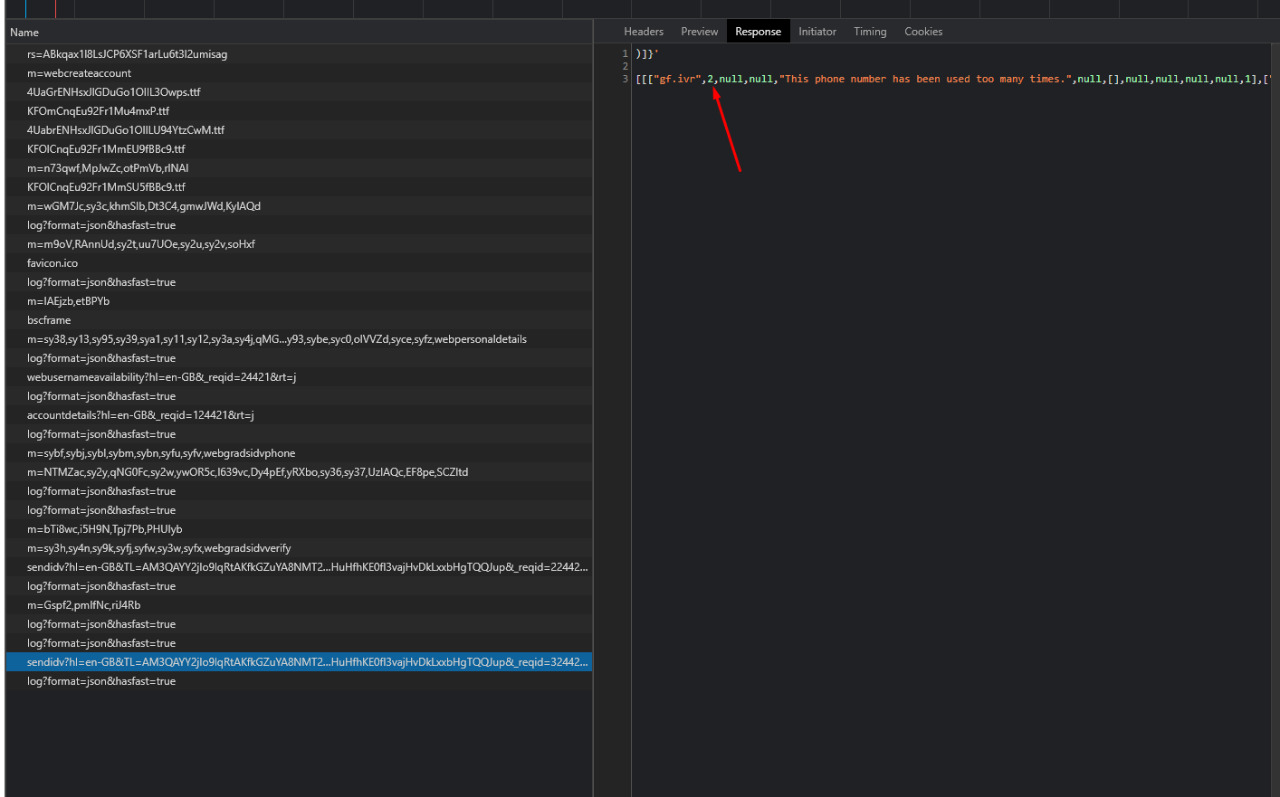Select the m=wGM7Jc,sy3c,khmSIb request

click(298, 206)
